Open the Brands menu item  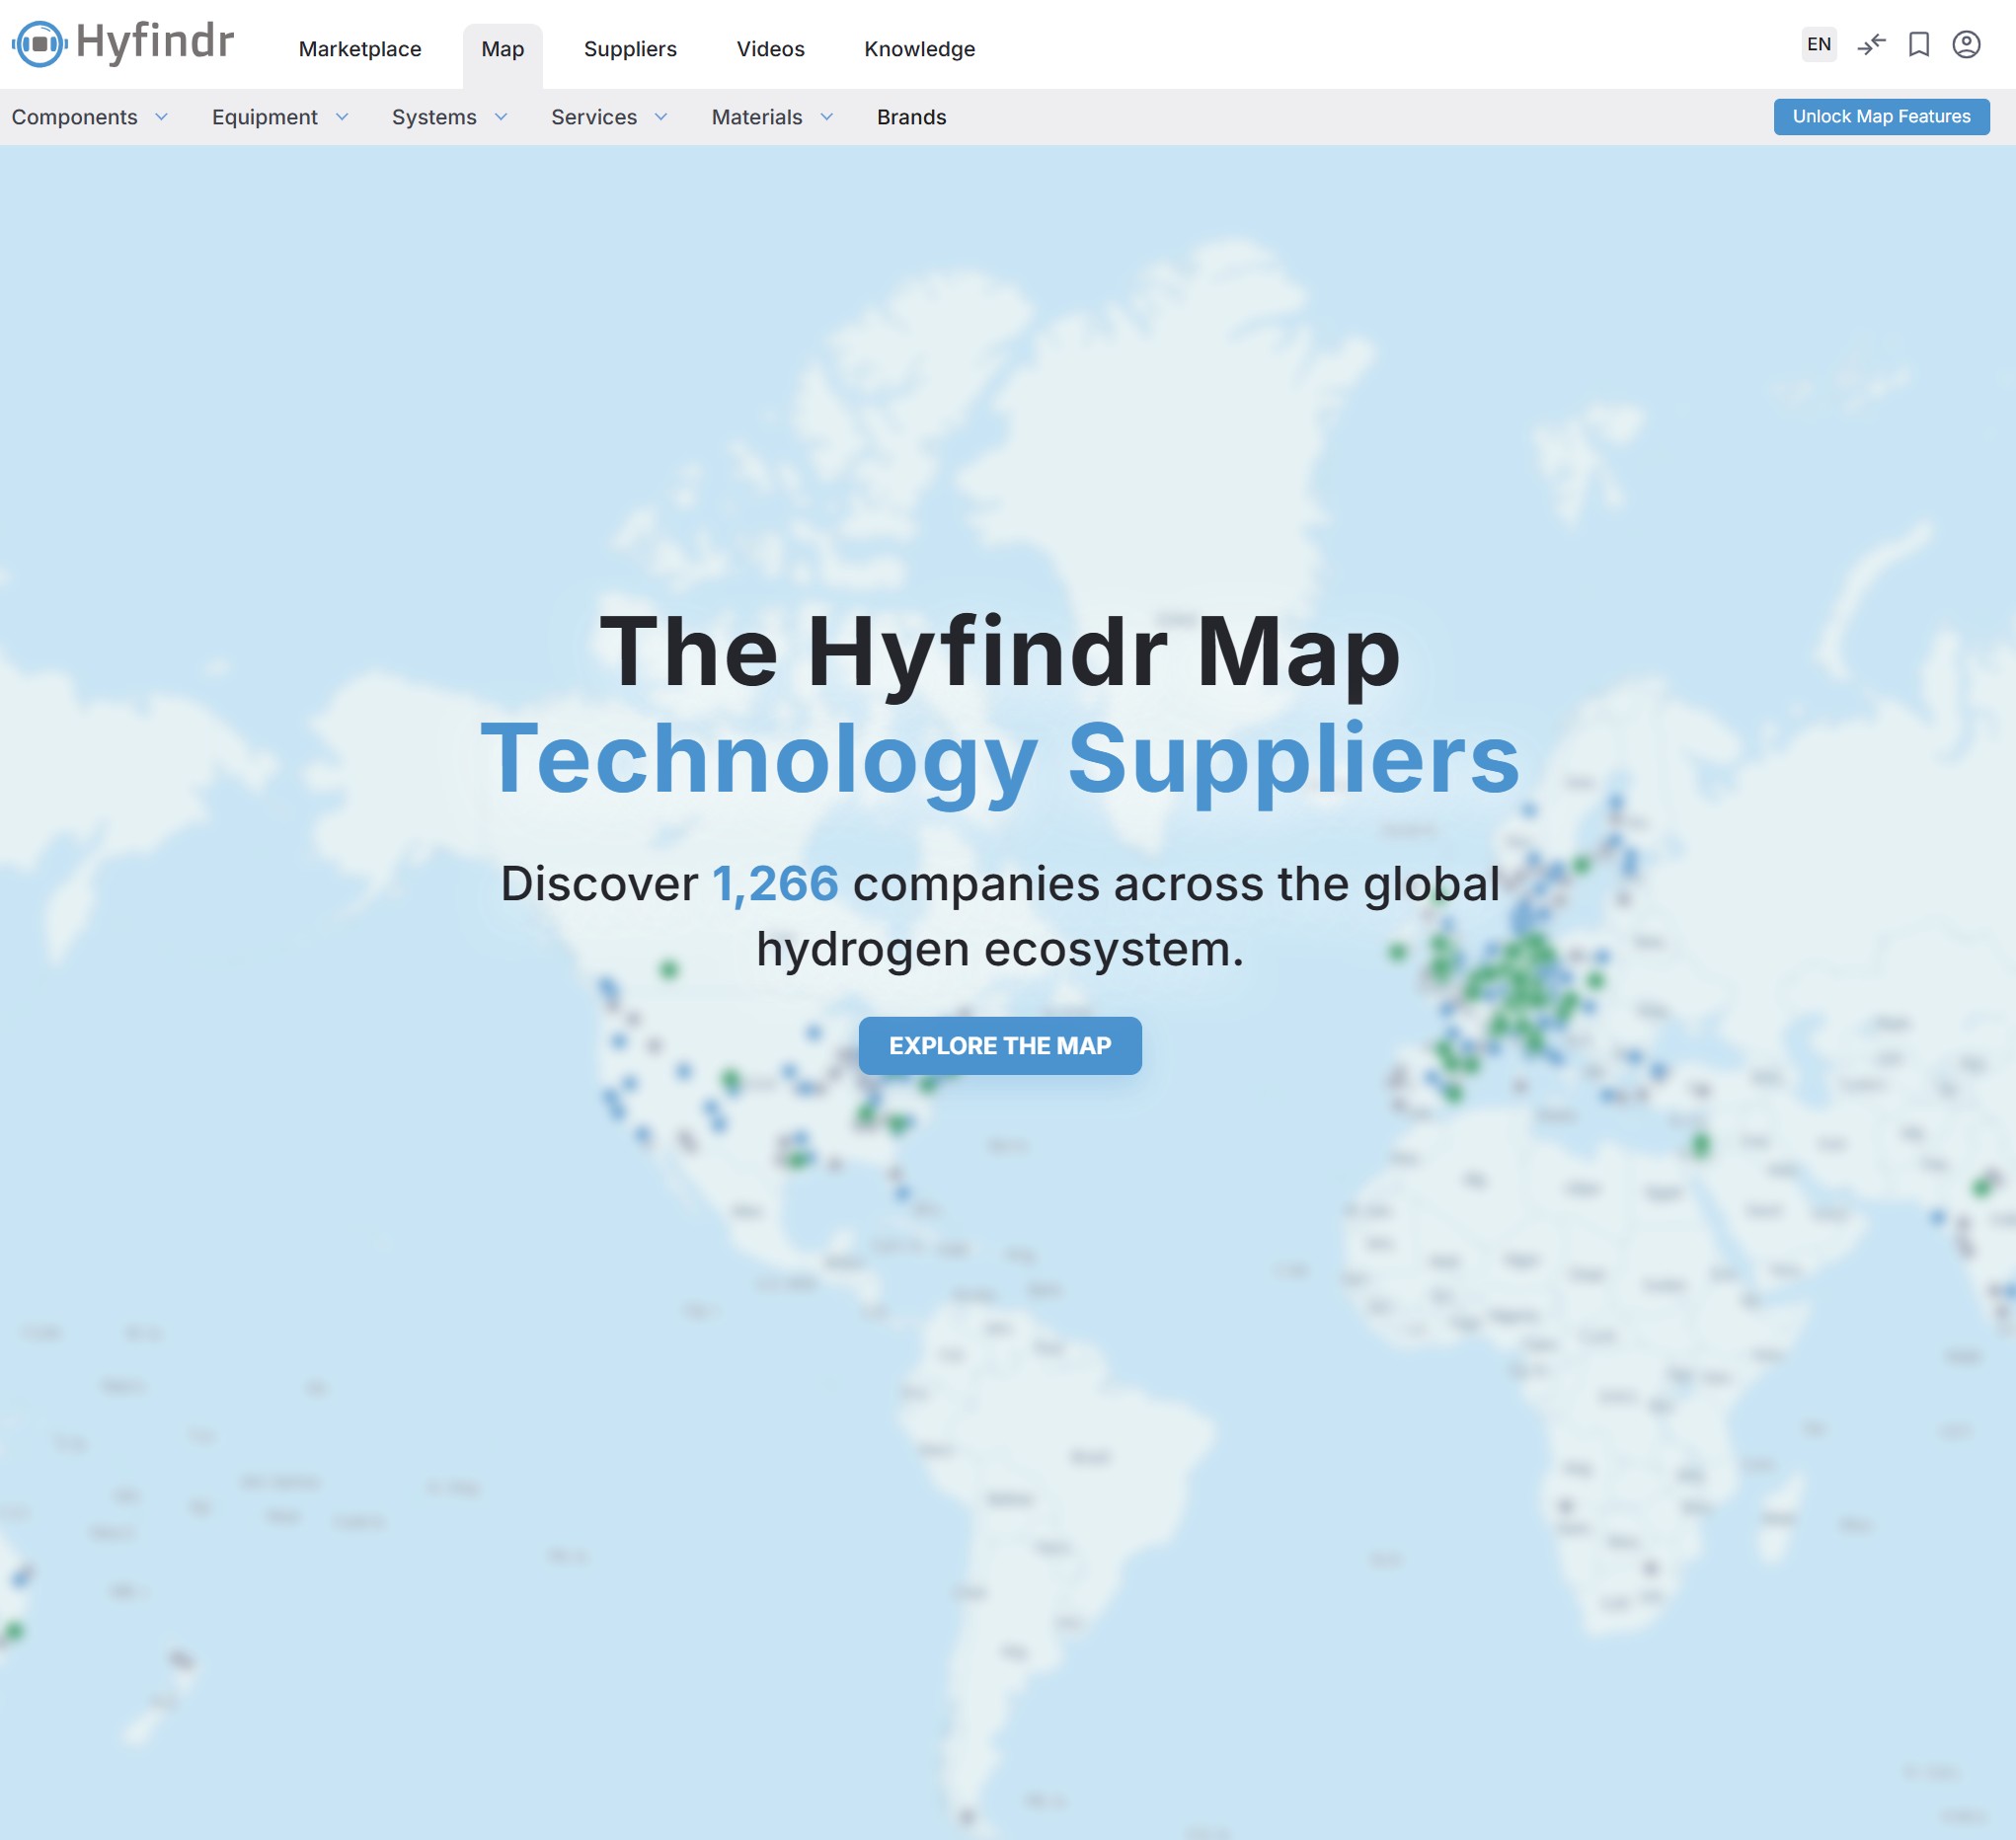point(911,117)
